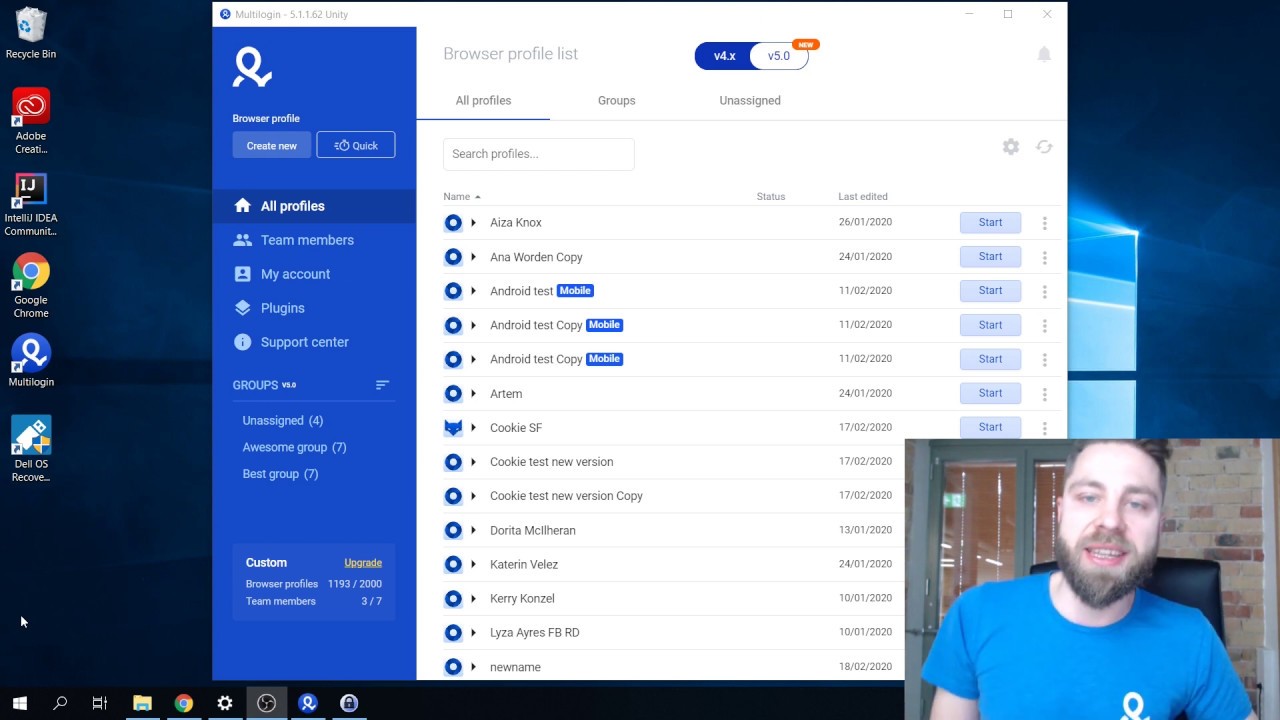Open OBS Studio from taskbar
The image size is (1280, 720).
266,703
